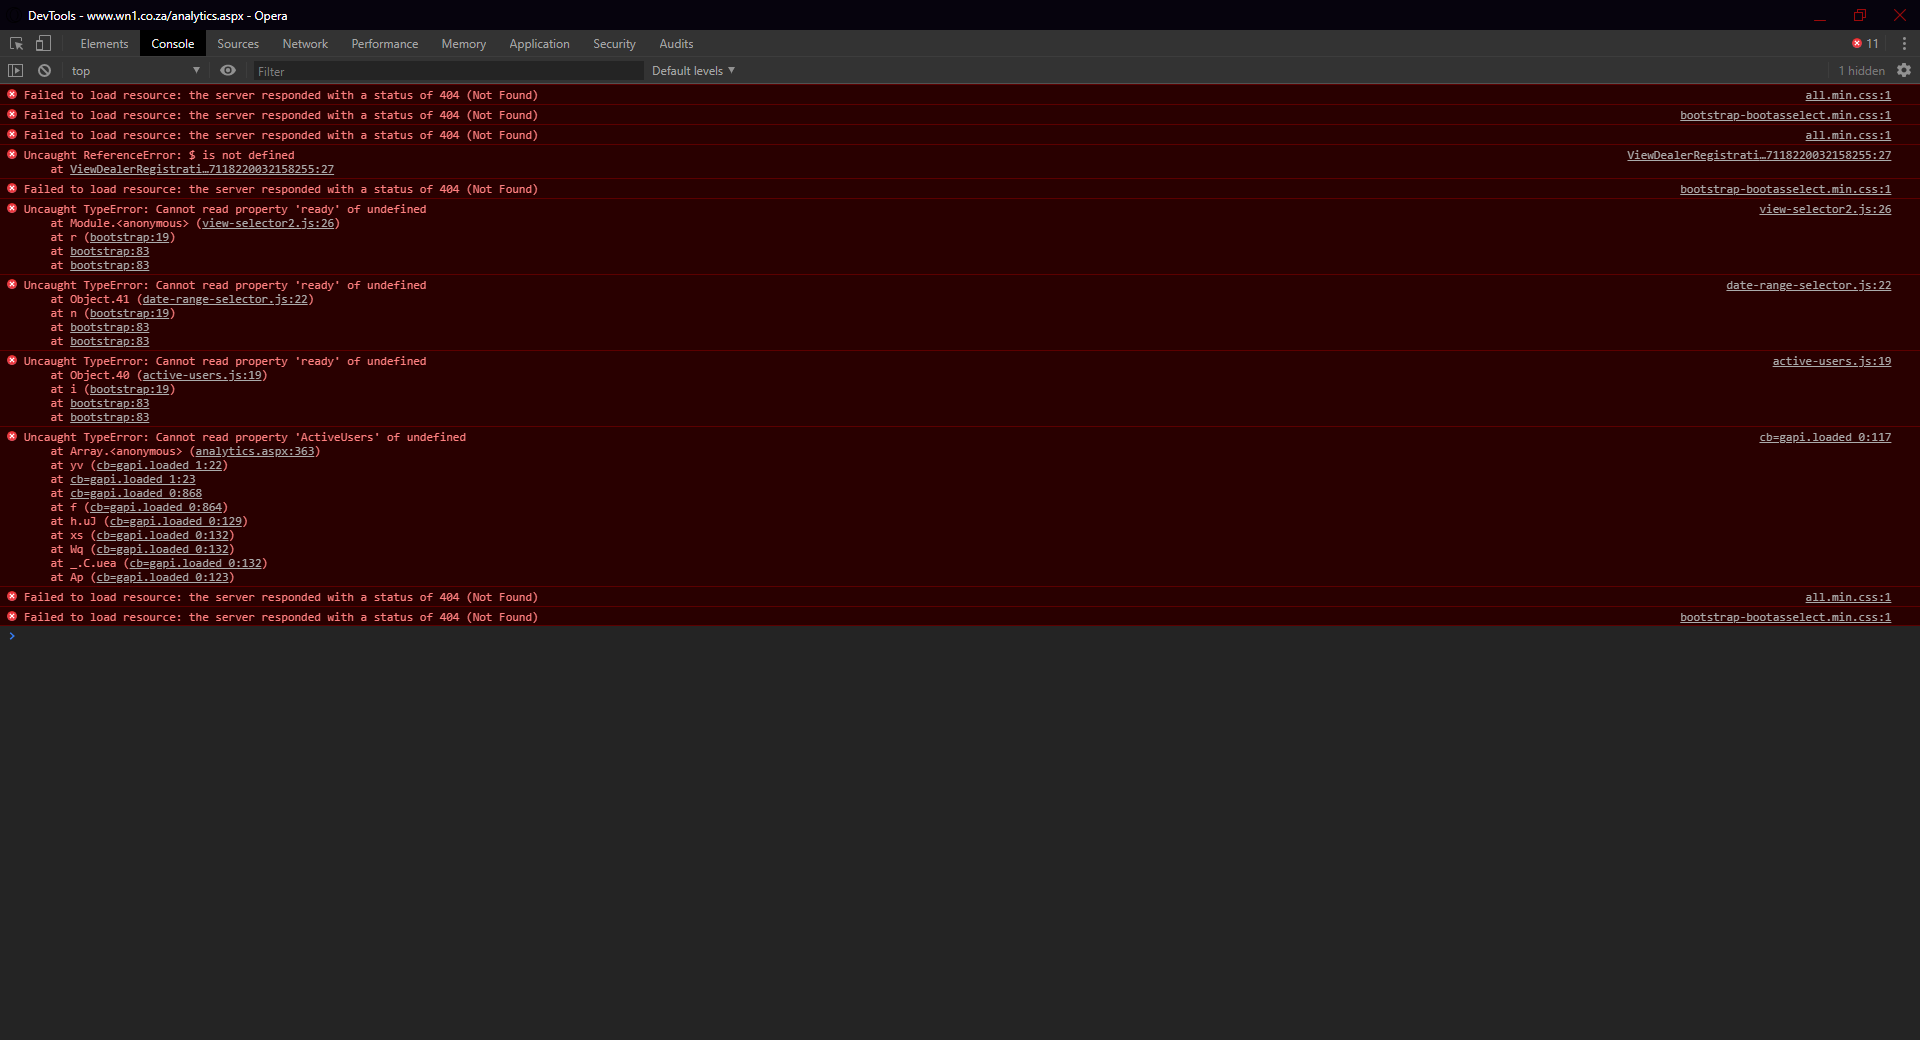Open bootstrap-bootasselect.min.css:1 from error row
Image resolution: width=1920 pixels, height=1040 pixels.
pyautogui.click(x=1786, y=115)
